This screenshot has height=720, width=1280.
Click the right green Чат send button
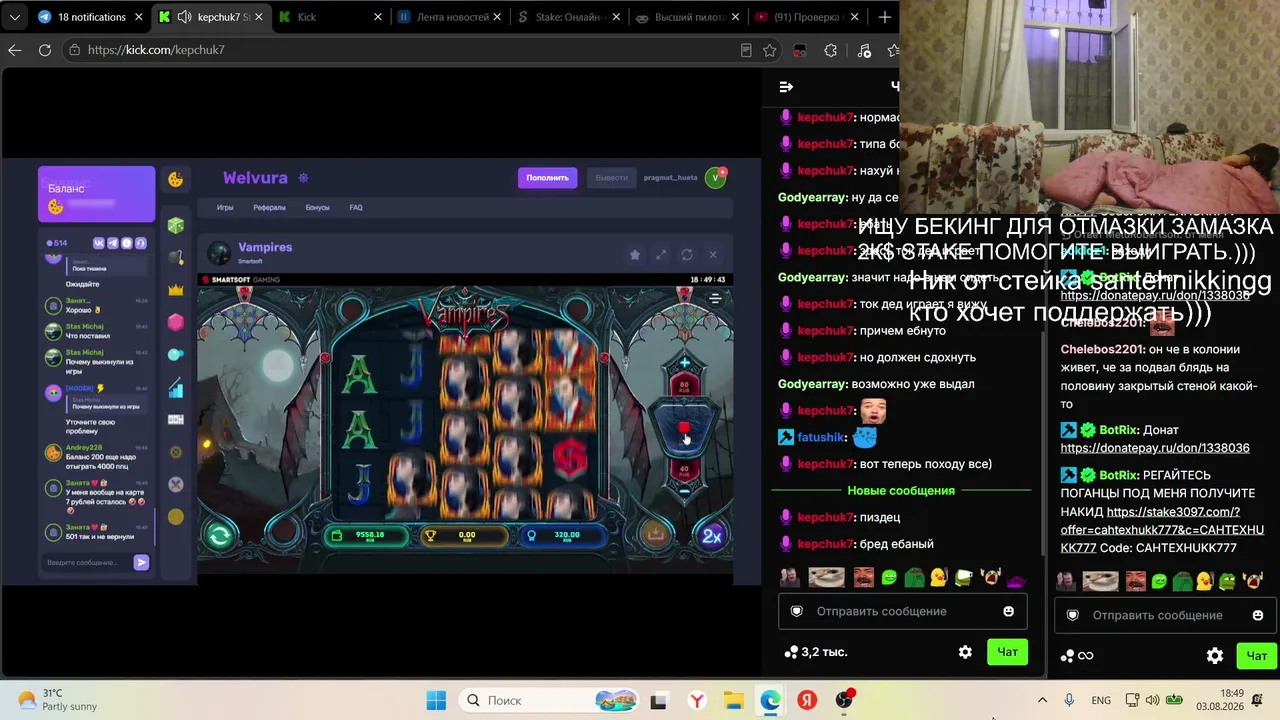point(1256,656)
